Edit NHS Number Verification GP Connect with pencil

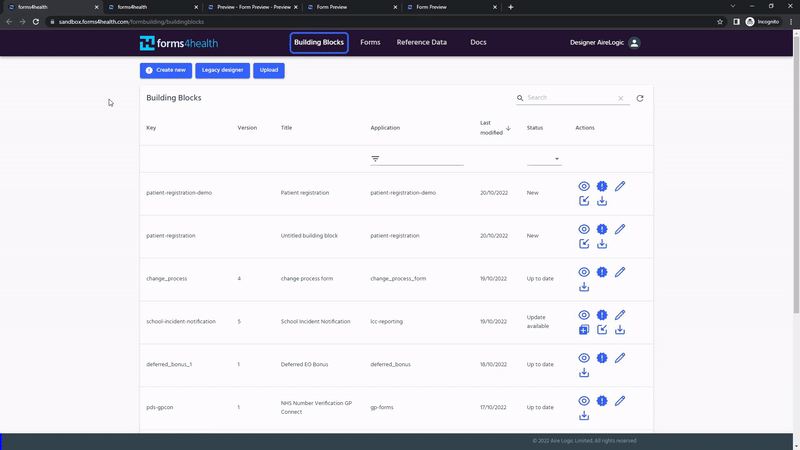pos(620,401)
